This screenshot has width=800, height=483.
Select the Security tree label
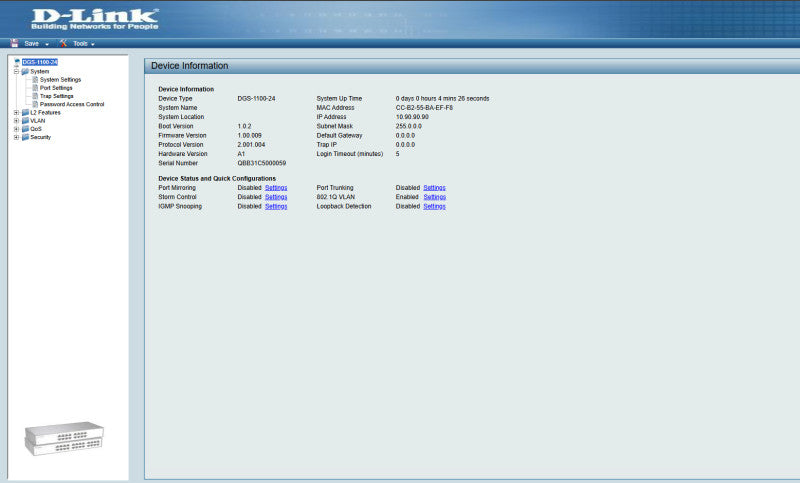40,137
